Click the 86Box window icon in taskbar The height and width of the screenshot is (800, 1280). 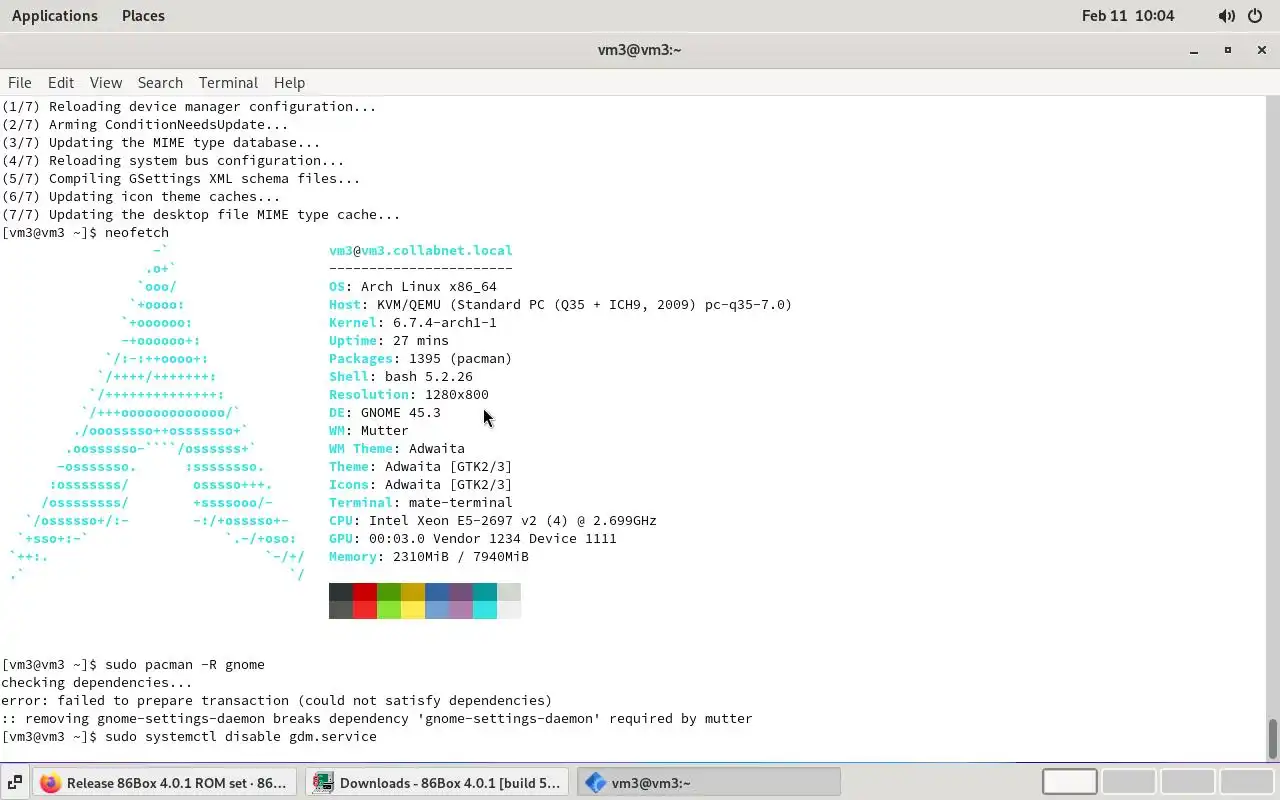323,783
